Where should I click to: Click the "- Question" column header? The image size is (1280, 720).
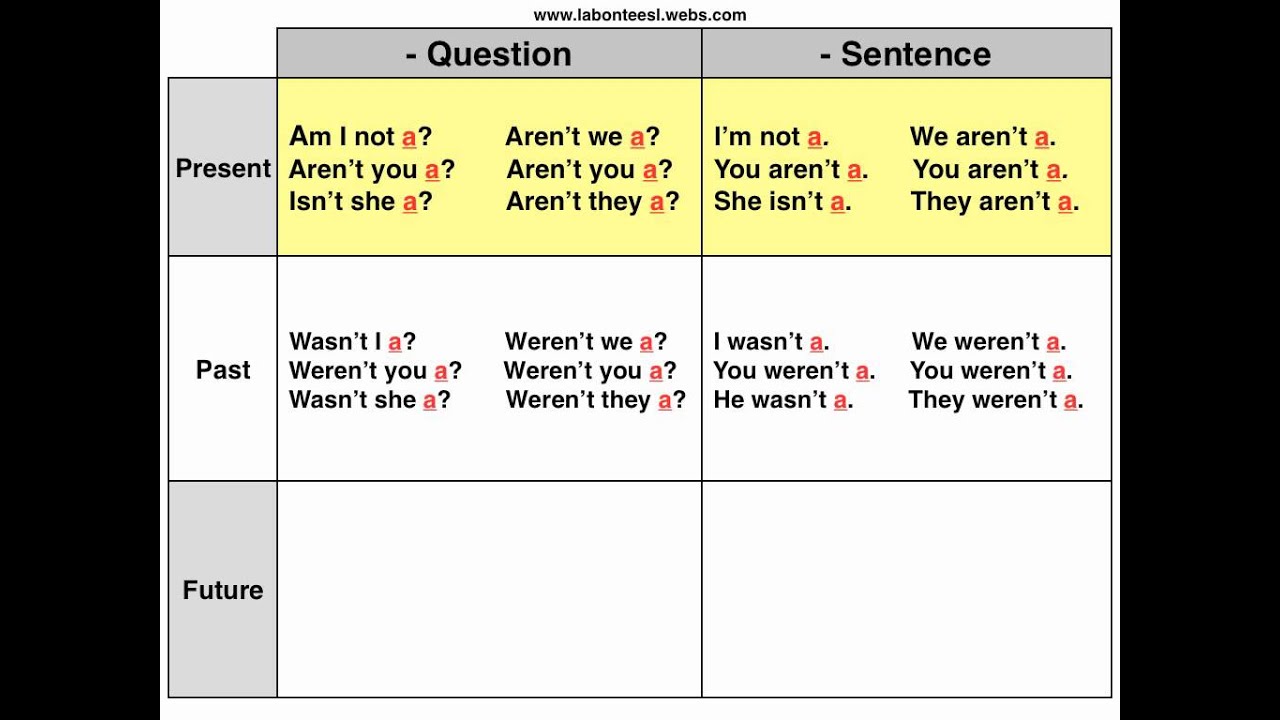489,54
